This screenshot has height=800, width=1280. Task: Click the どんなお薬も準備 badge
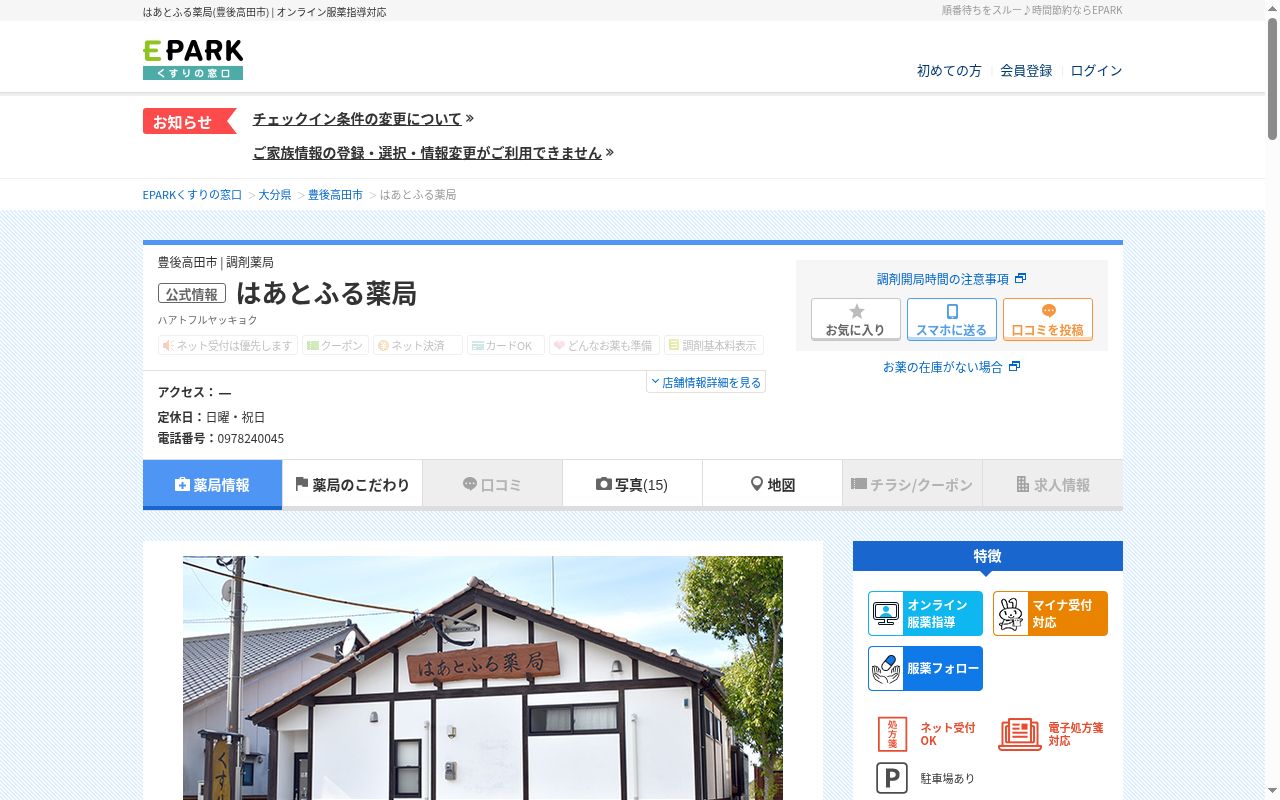(x=604, y=345)
